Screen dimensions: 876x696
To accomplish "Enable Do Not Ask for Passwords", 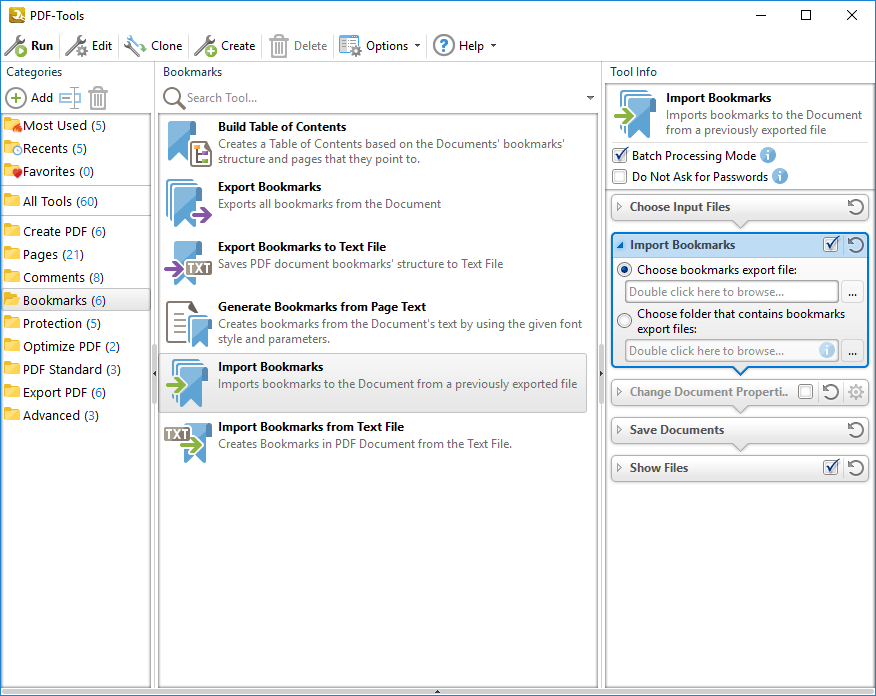I will tap(620, 177).
